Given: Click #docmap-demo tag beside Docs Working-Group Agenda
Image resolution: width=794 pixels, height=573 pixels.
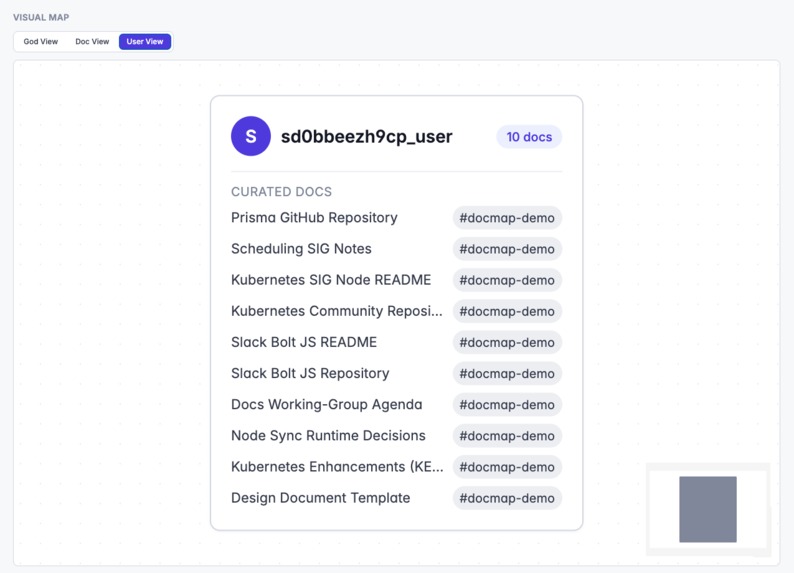Looking at the screenshot, I should [x=507, y=404].
